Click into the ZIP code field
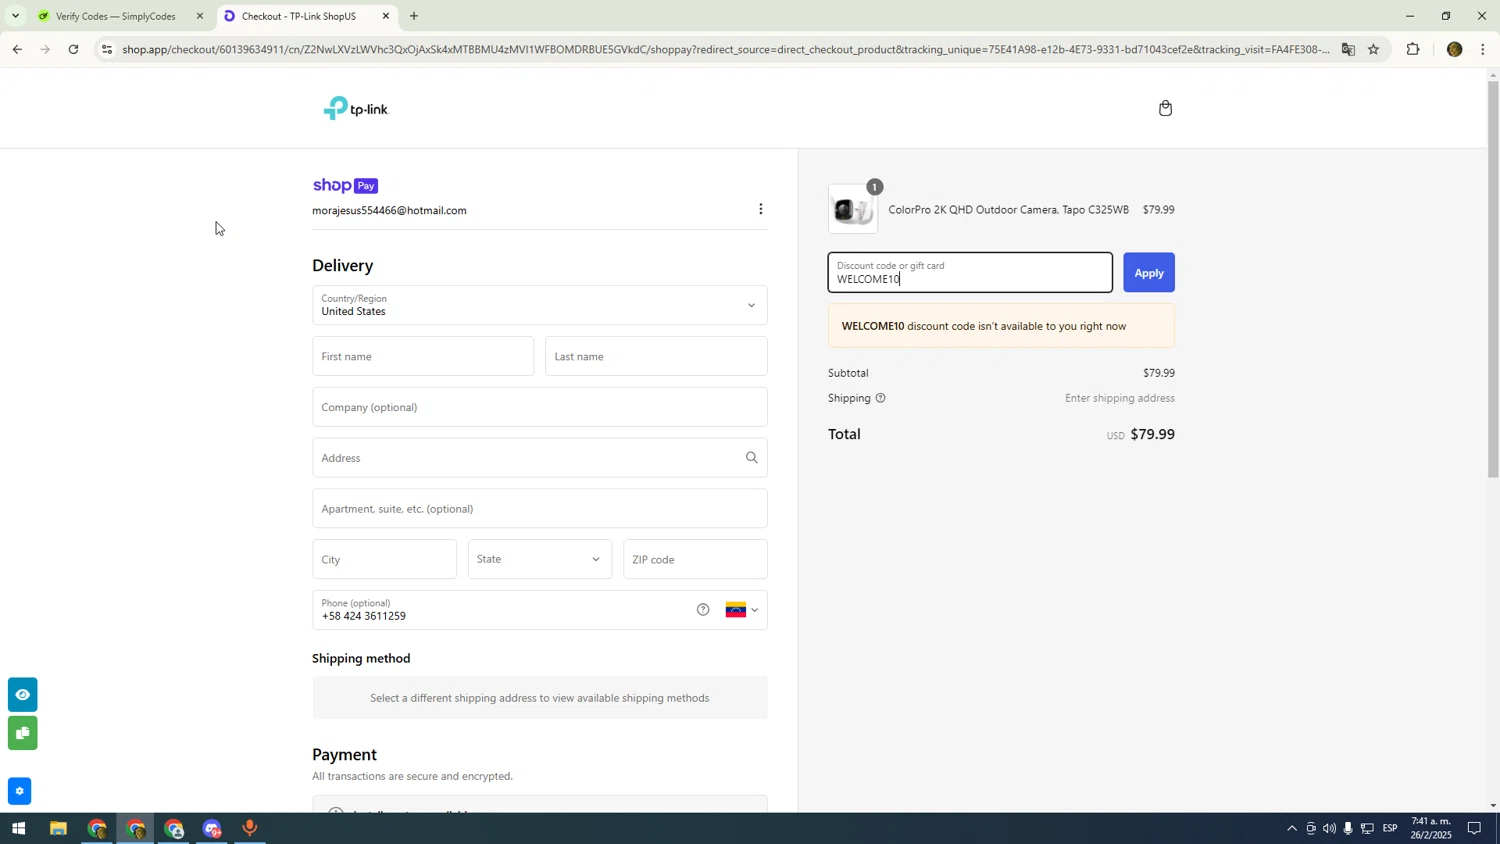Viewport: 1500px width, 844px height. [x=695, y=559]
